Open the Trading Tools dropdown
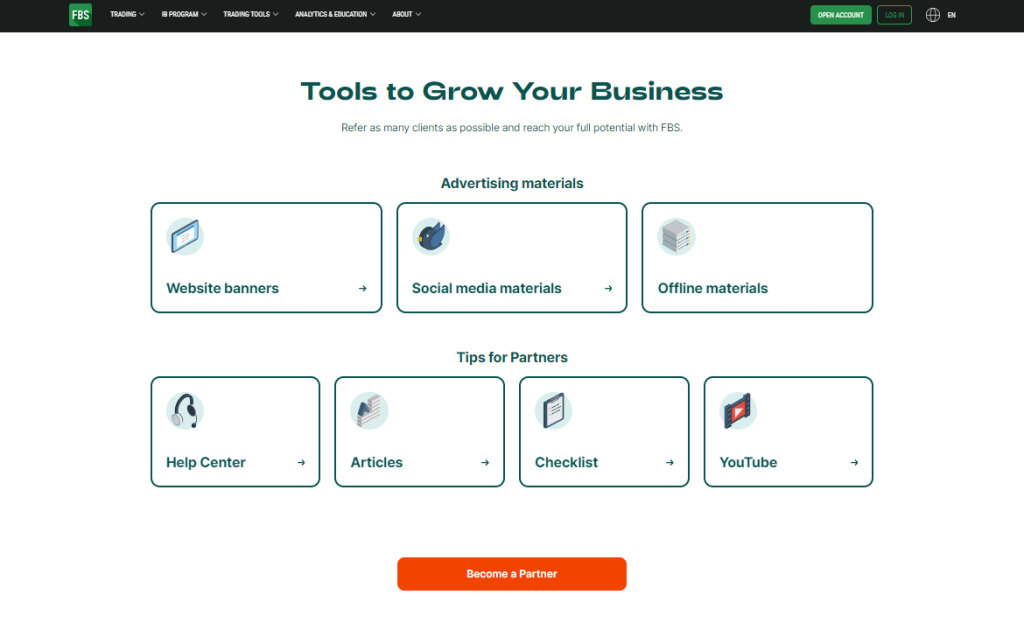 251,15
